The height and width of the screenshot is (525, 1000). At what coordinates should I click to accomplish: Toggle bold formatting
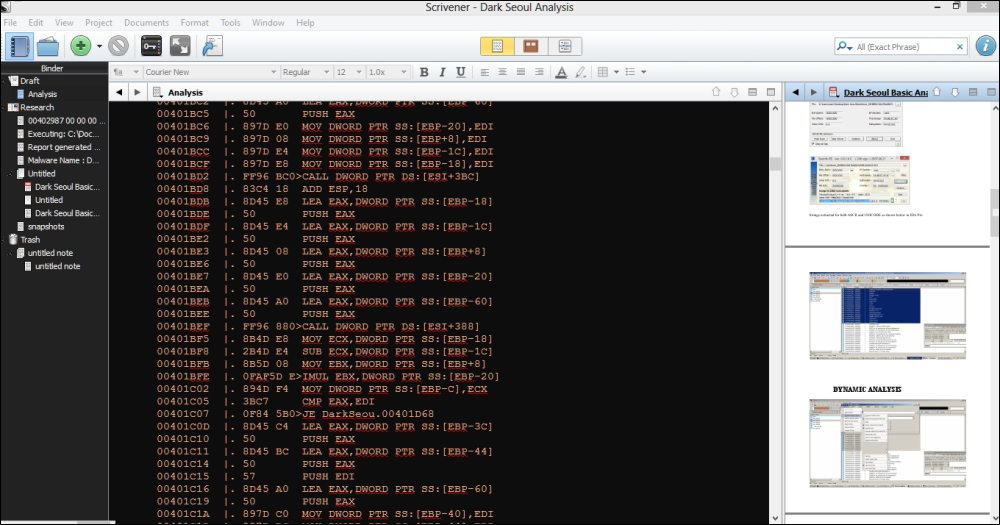click(424, 72)
